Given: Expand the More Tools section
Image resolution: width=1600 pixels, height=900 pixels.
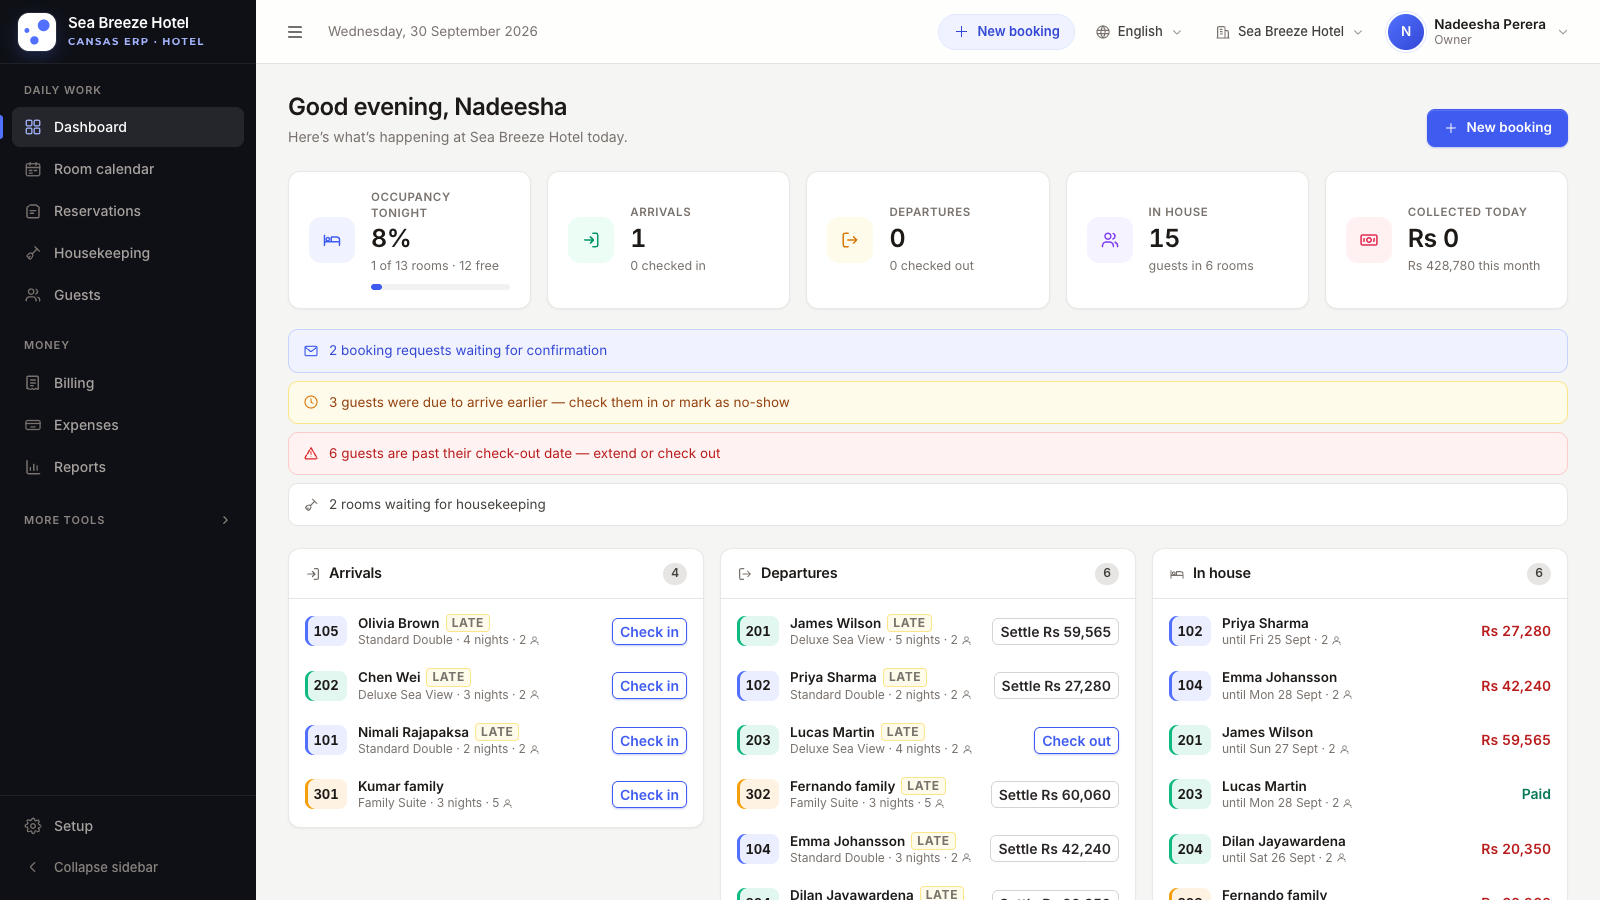Looking at the screenshot, I should (127, 520).
